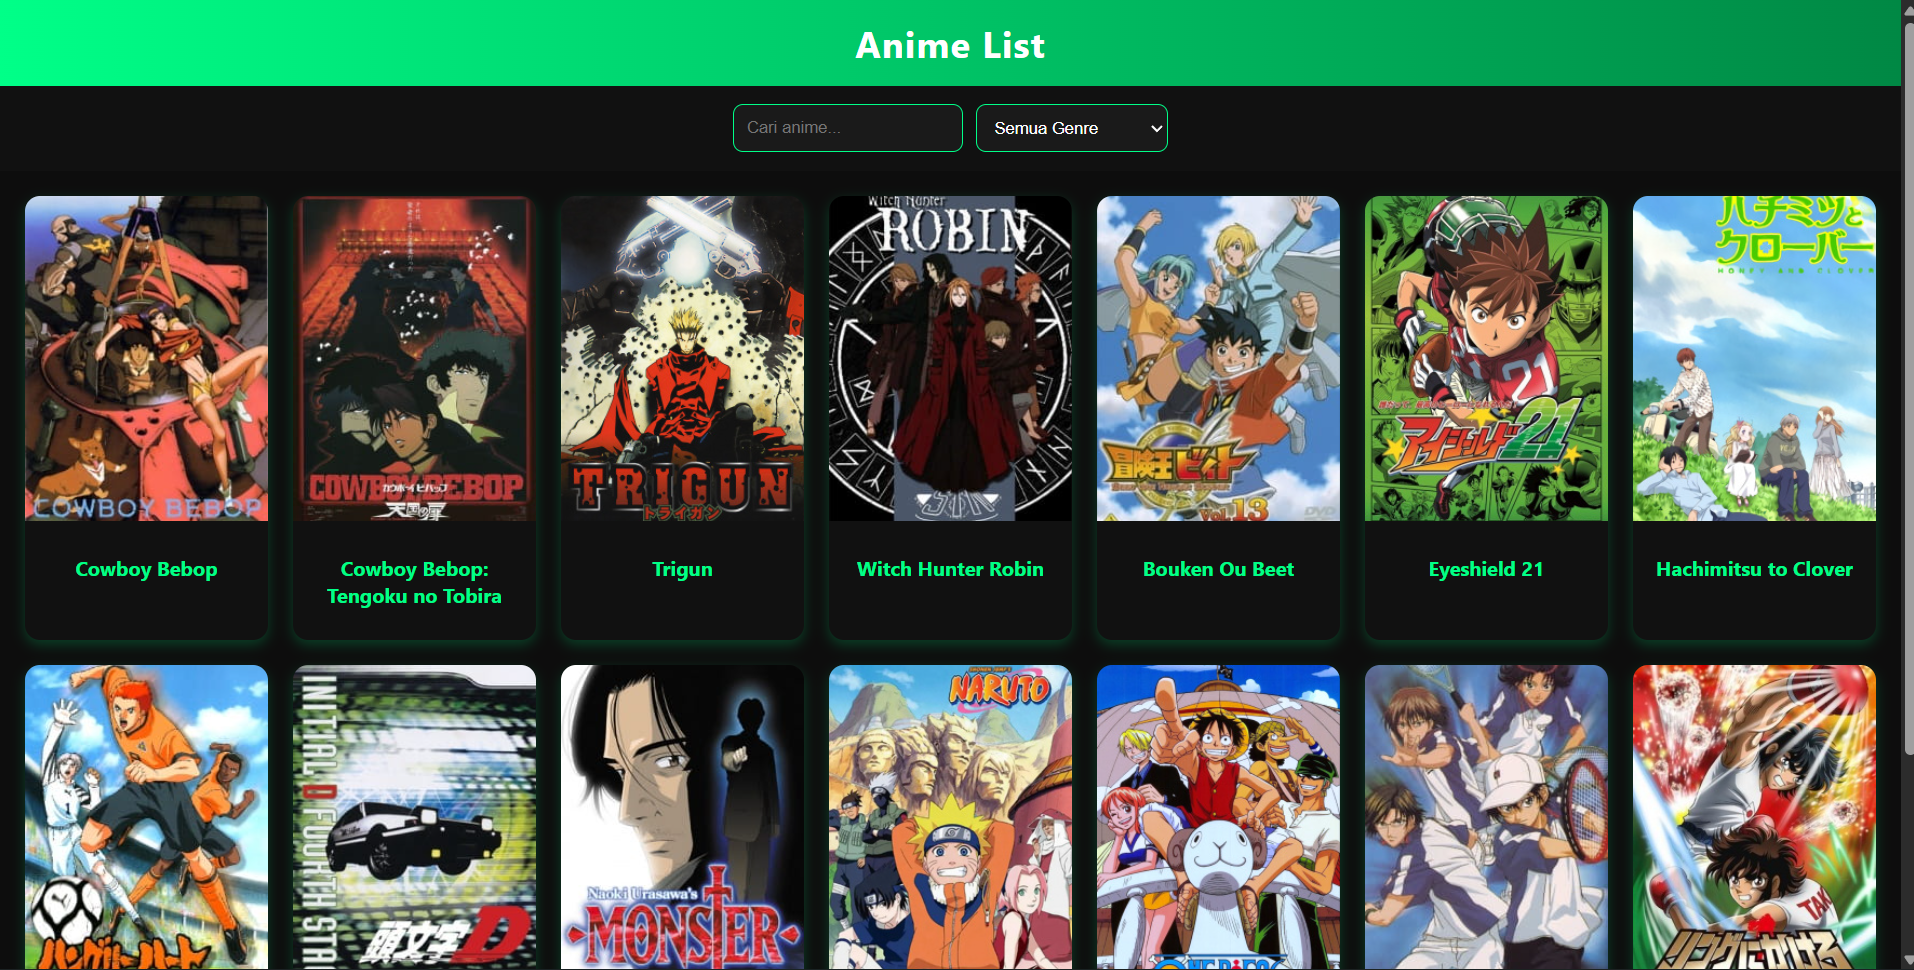The width and height of the screenshot is (1914, 970).
Task: Expand the Semua Genre dropdown
Action: 1072,128
